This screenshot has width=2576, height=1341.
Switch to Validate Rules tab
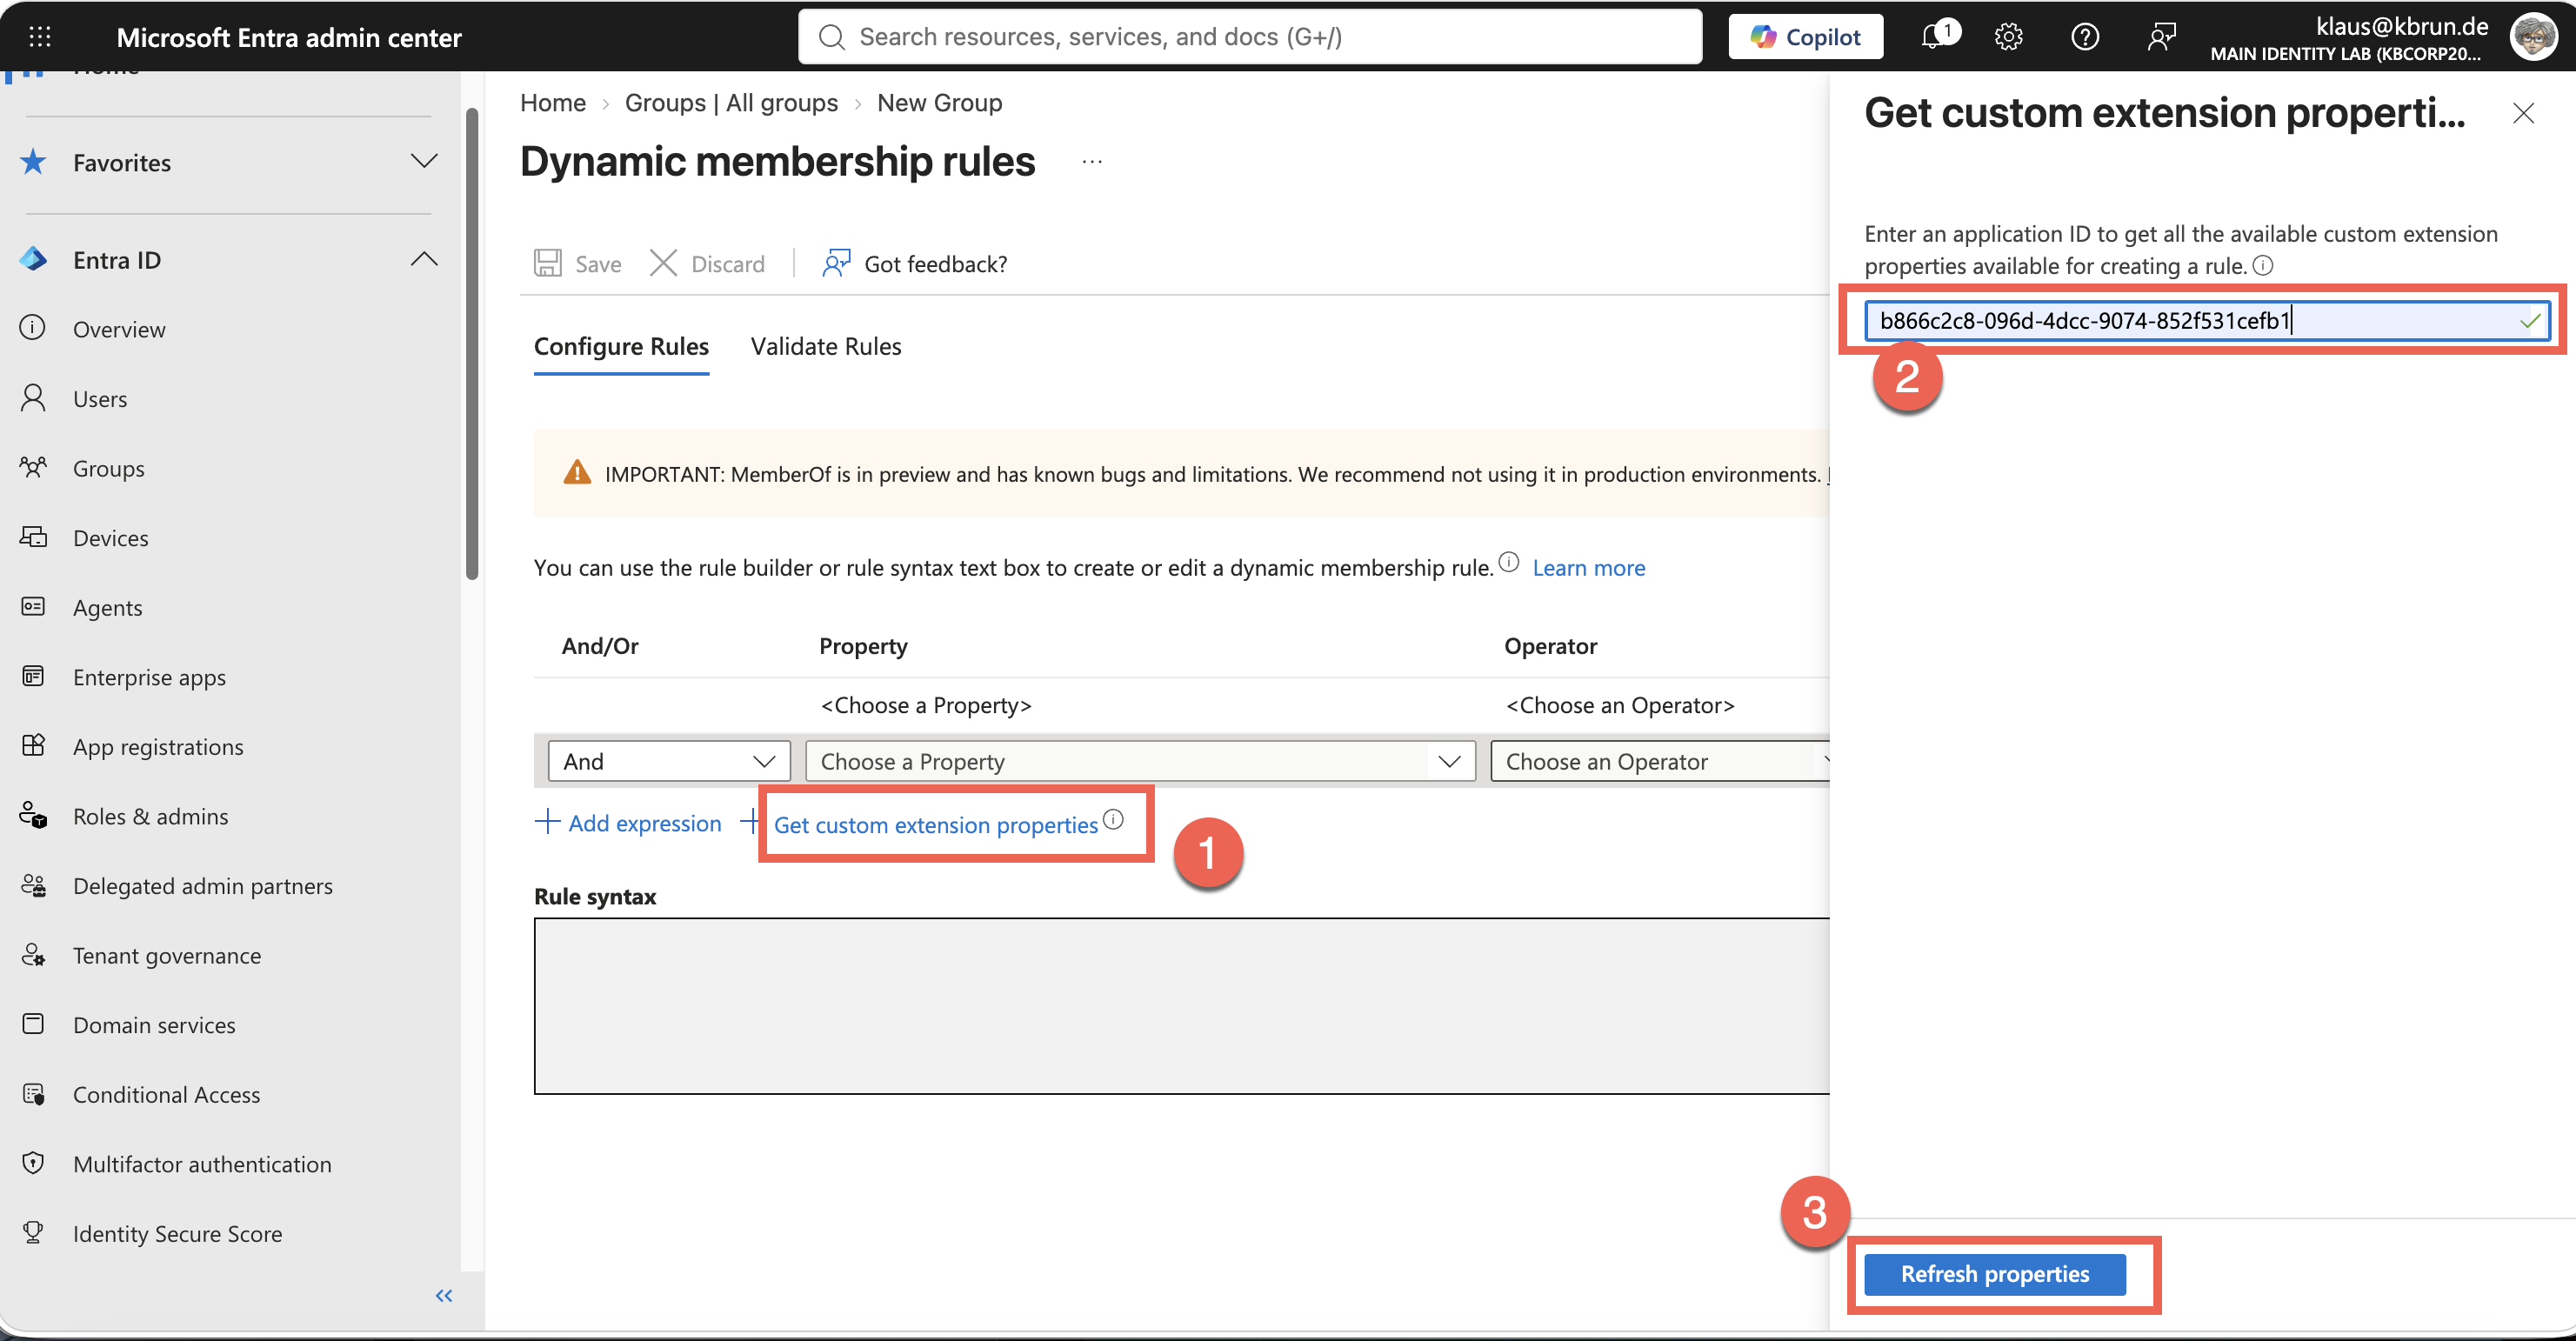826,346
